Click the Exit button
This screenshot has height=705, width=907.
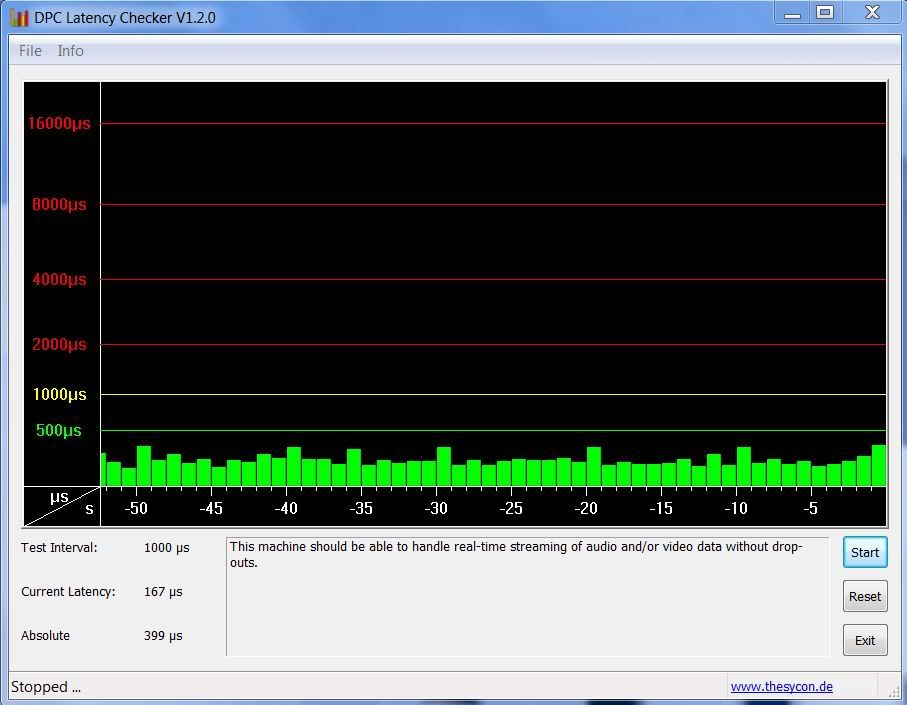pos(865,640)
